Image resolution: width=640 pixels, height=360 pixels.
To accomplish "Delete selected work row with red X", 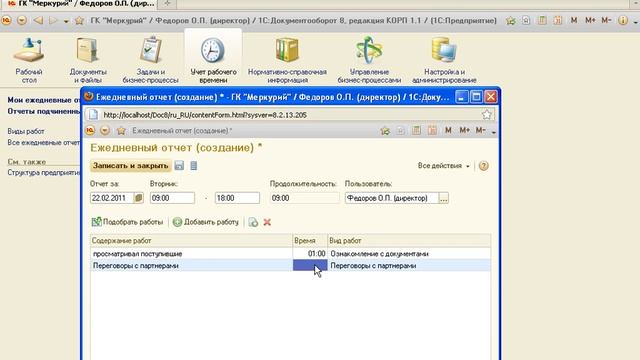I will [267, 222].
